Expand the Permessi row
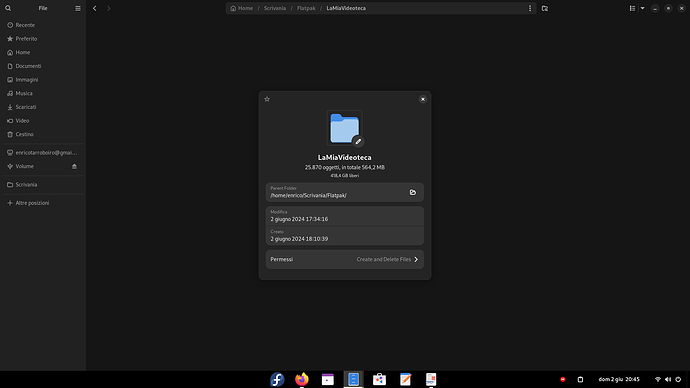The width and height of the screenshot is (690, 388). [x=345, y=260]
